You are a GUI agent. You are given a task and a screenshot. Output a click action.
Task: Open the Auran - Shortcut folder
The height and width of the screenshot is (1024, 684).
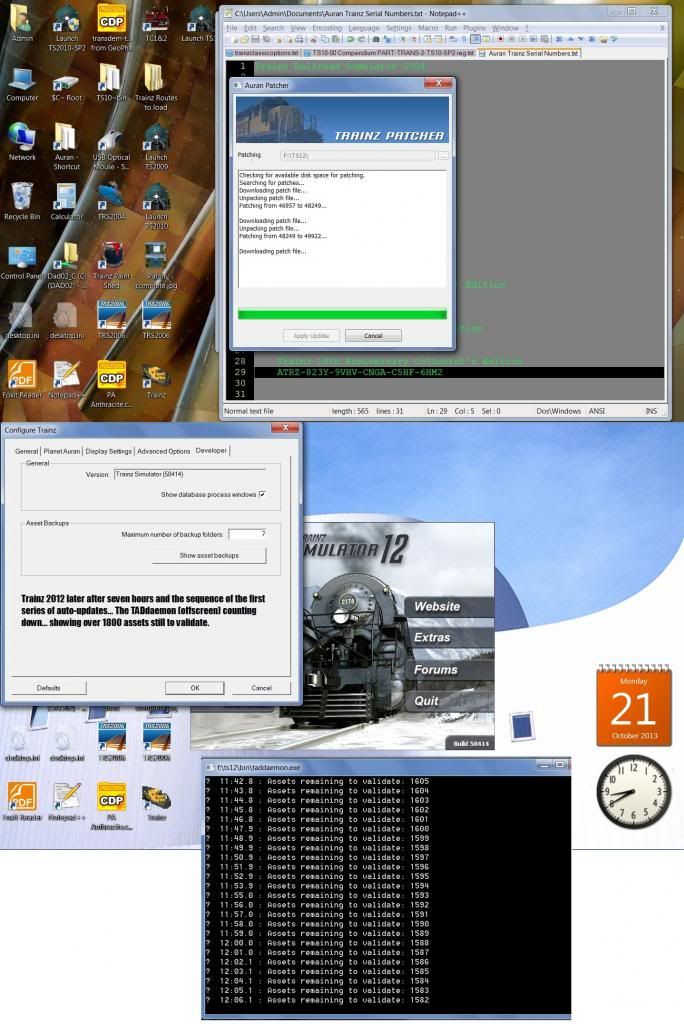[x=67, y=147]
